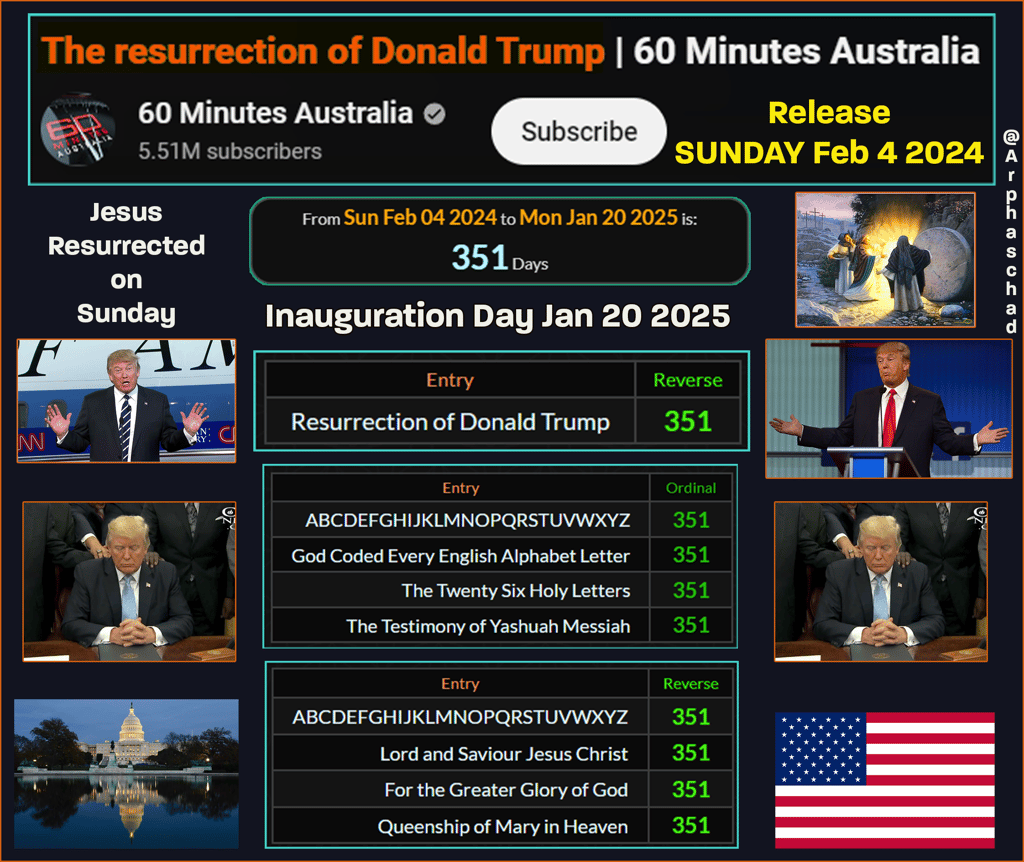Click 351 beside The Twenty Six Holy Letters
1024x862 pixels.
pos(691,591)
